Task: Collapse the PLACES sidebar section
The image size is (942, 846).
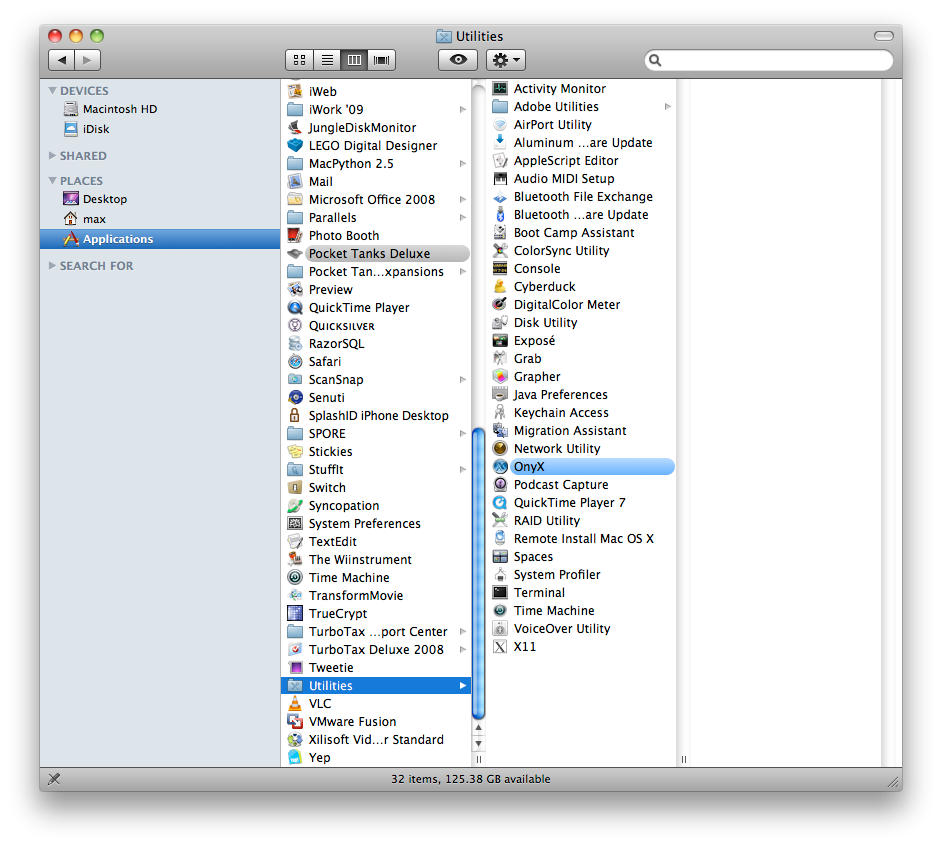Action: tap(53, 181)
